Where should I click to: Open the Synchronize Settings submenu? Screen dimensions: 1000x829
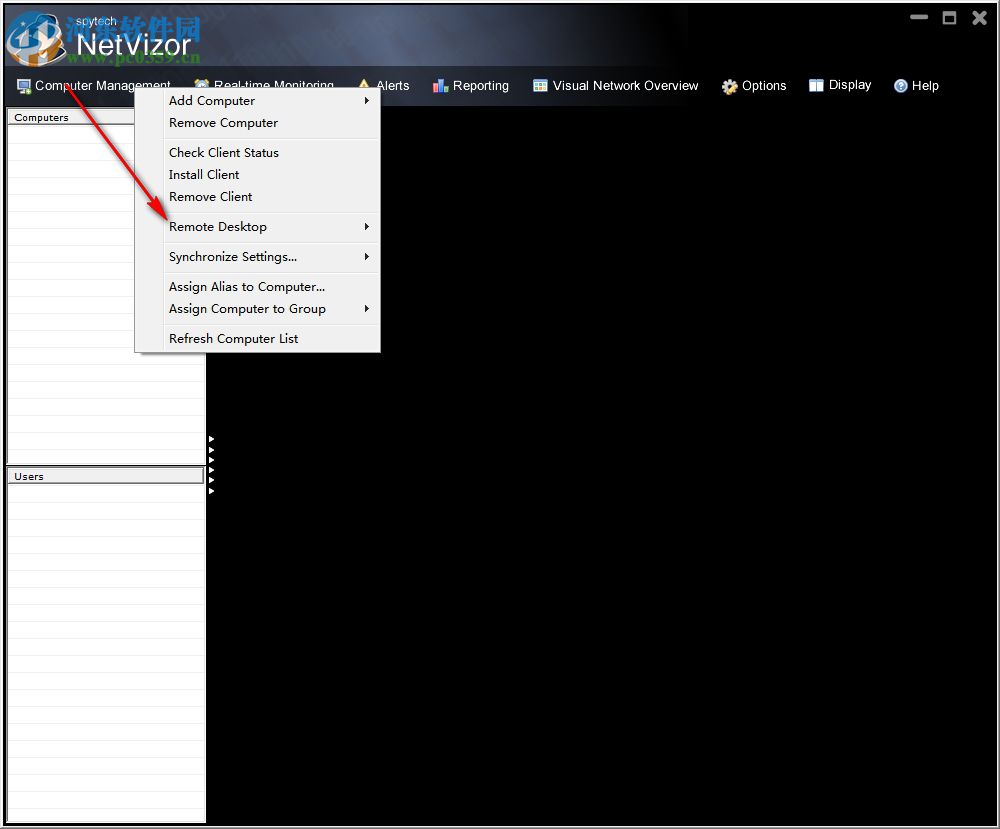[367, 257]
